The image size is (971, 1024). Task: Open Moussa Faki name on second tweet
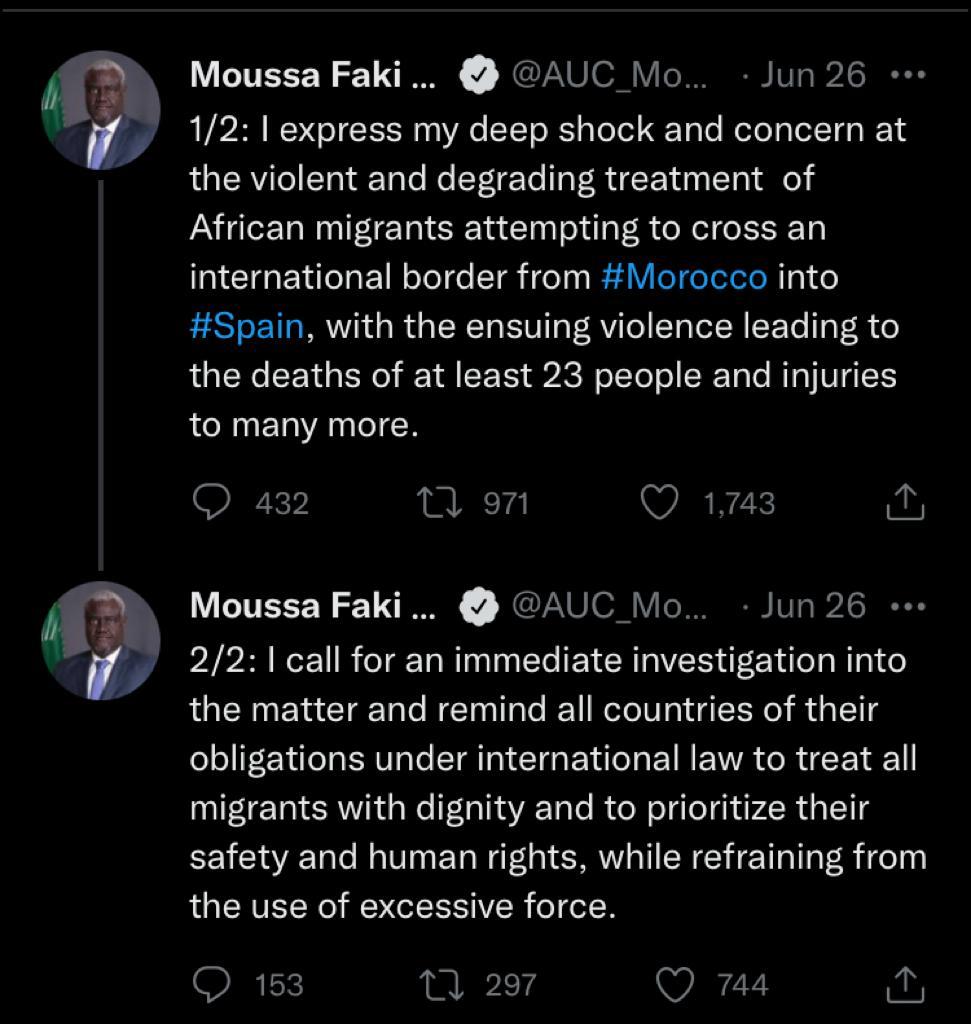click(312, 606)
